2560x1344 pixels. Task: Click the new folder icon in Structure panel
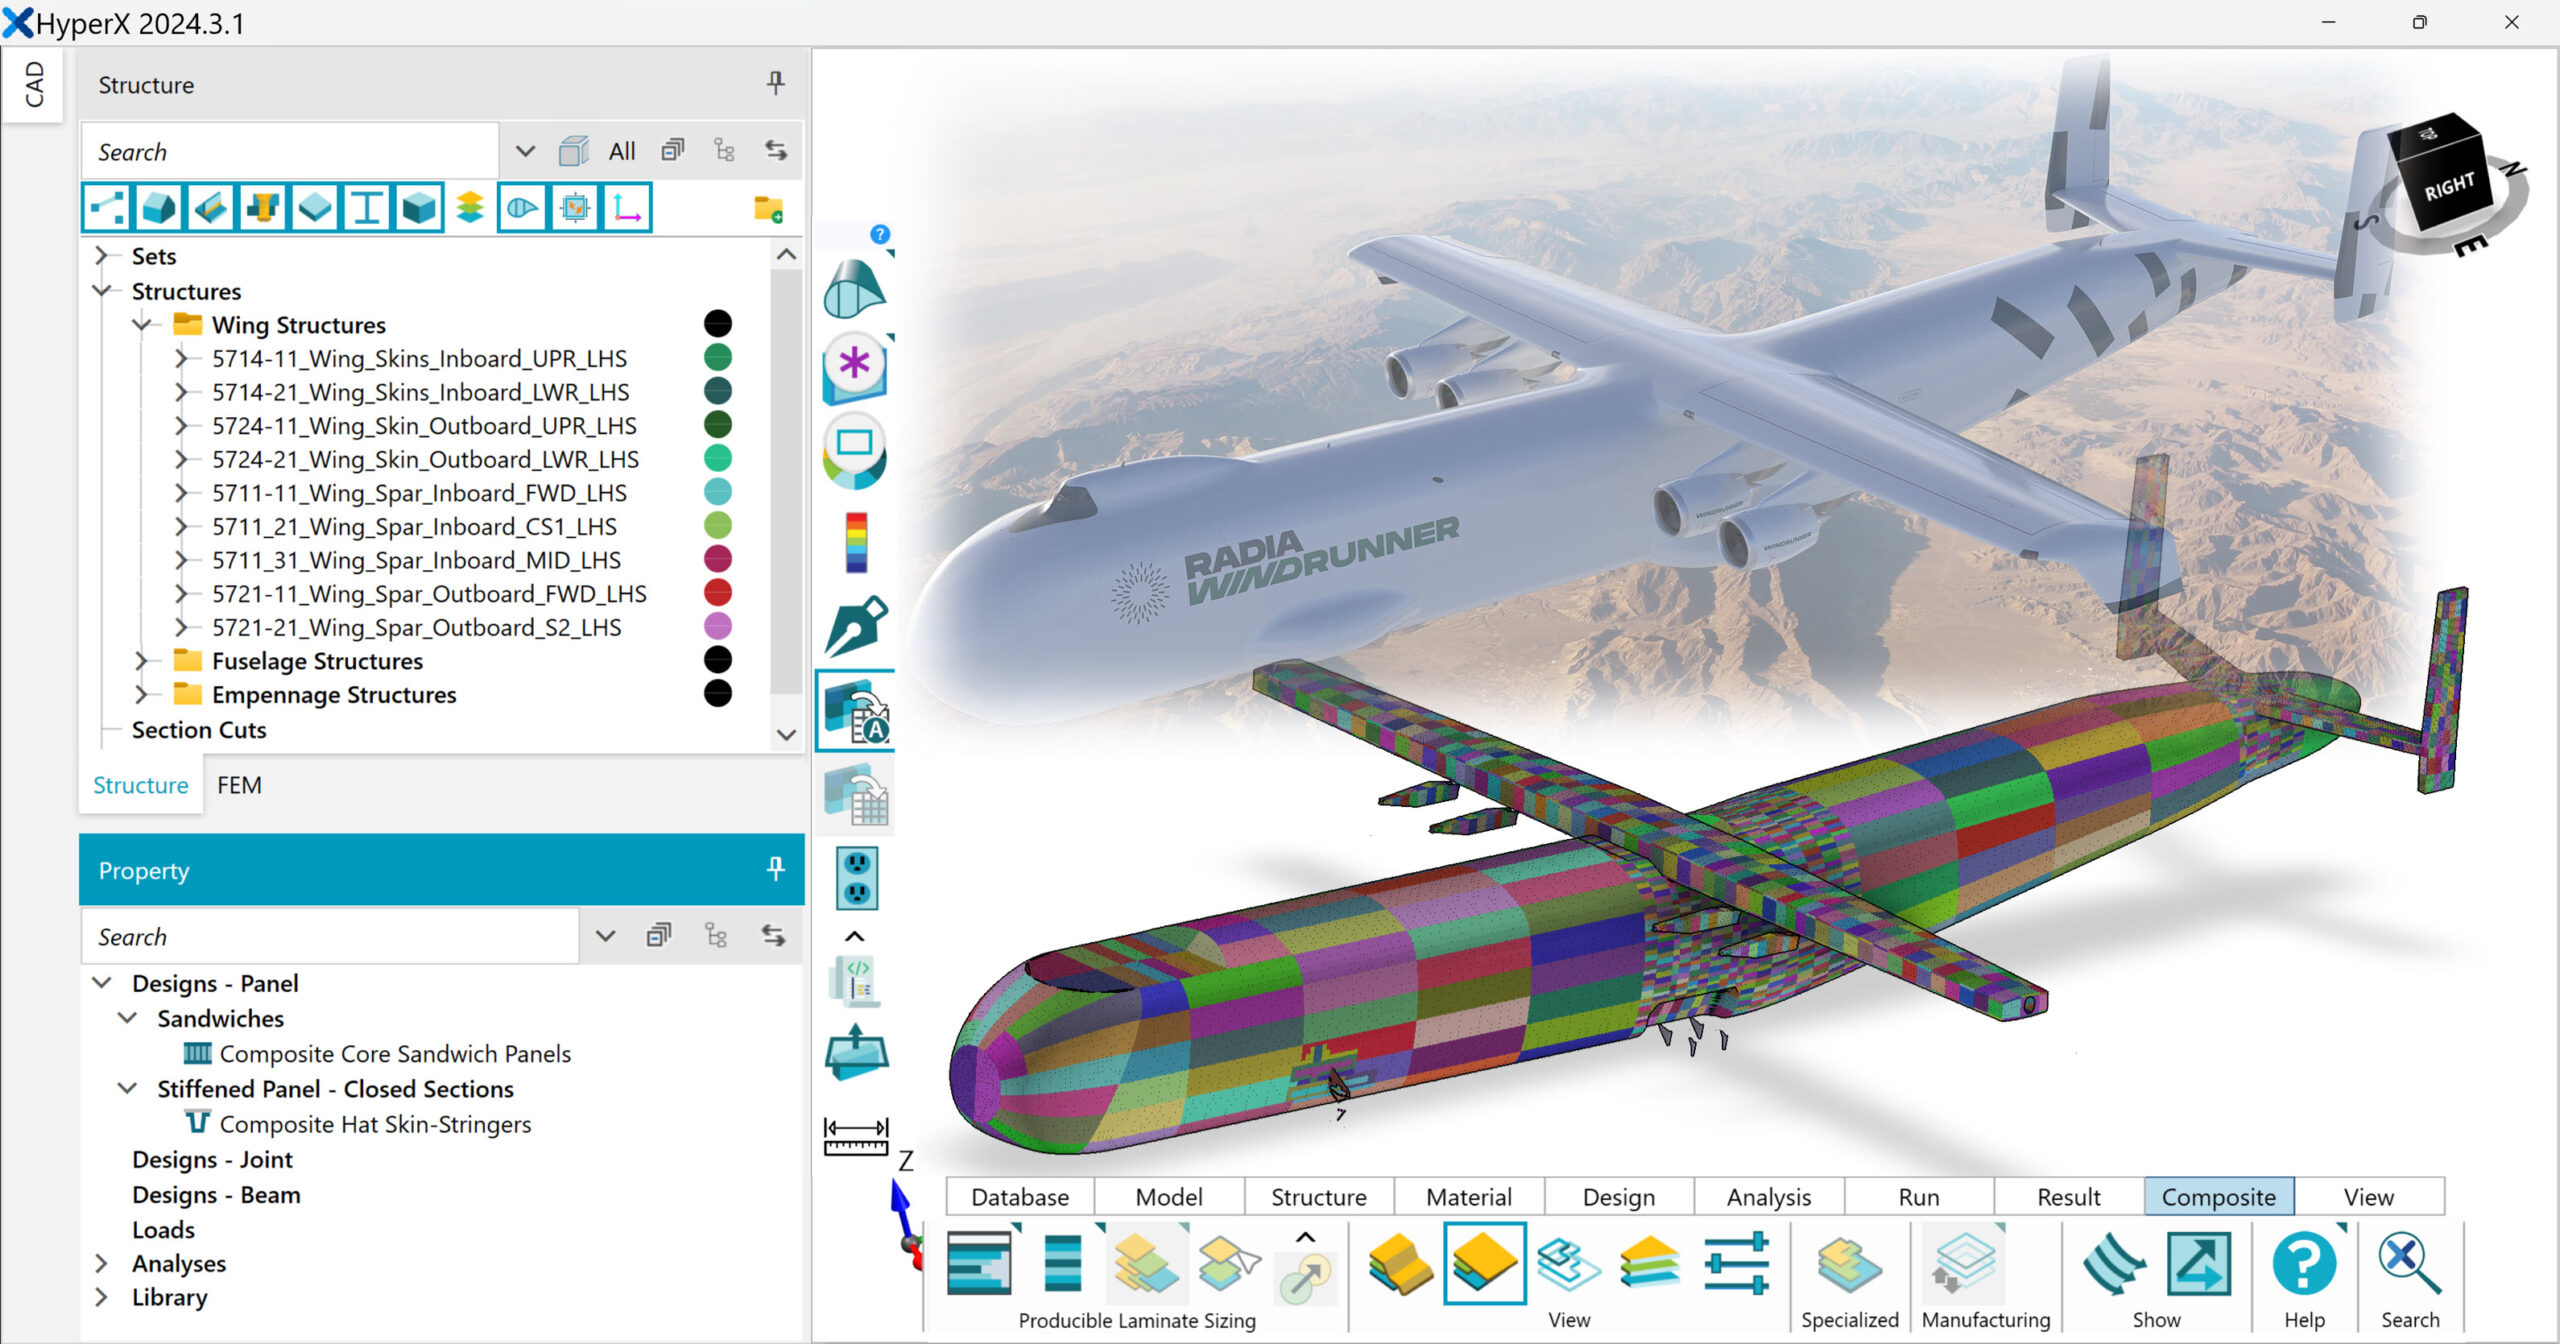[x=768, y=209]
